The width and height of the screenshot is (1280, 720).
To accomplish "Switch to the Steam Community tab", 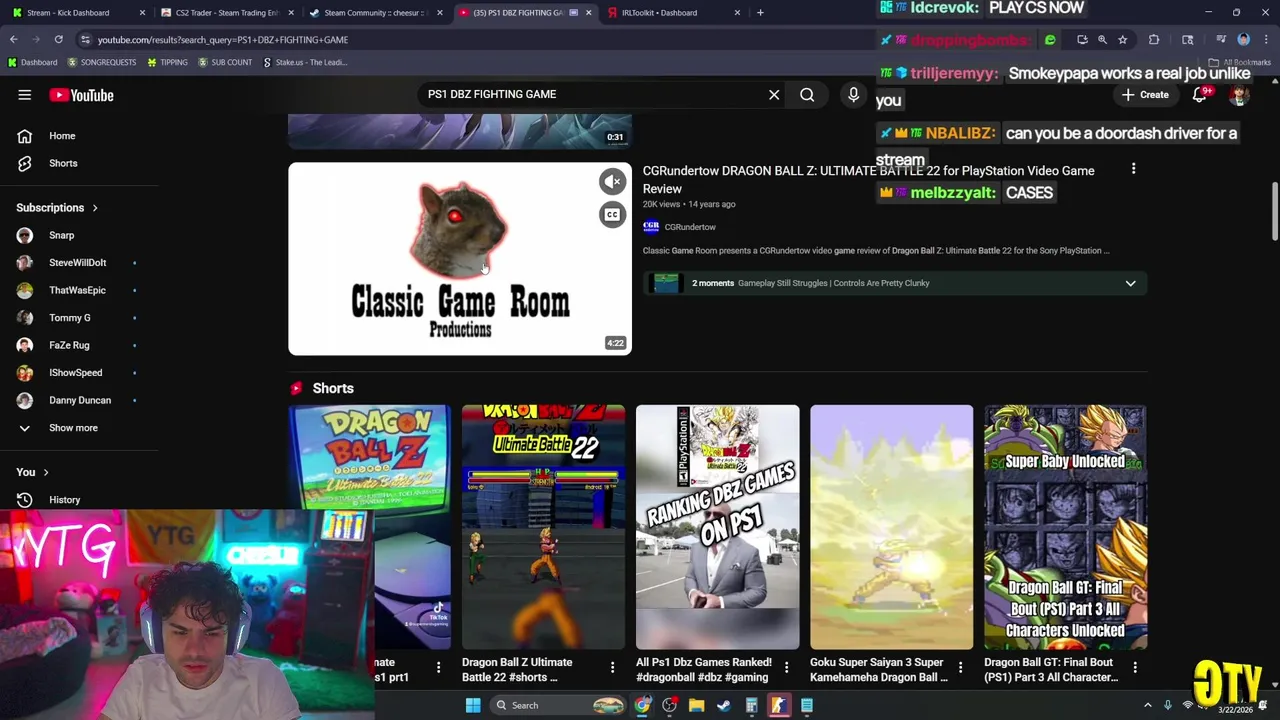I will click(x=376, y=13).
